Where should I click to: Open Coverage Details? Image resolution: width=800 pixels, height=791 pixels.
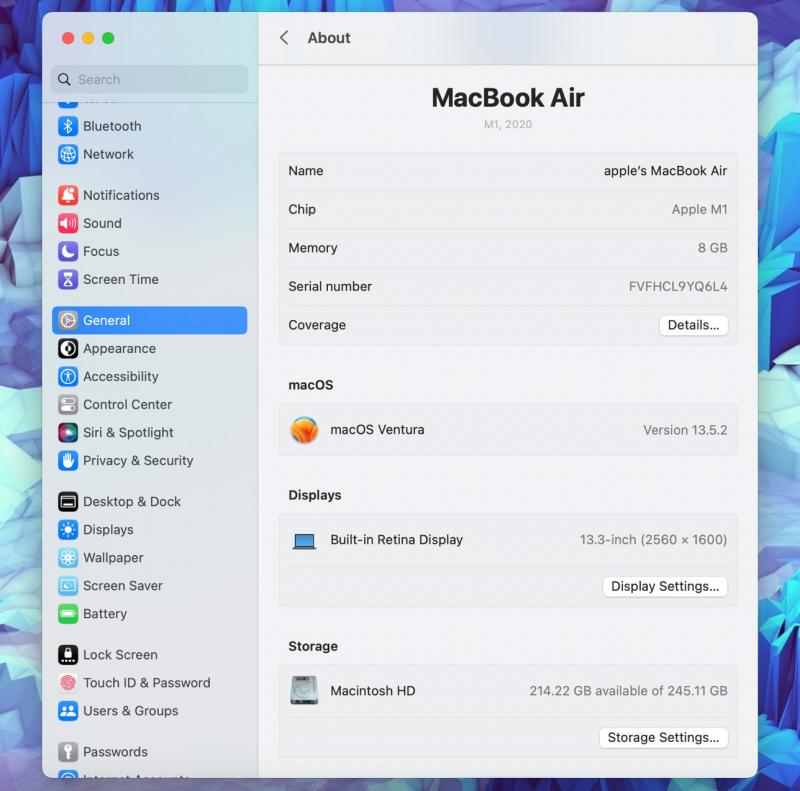(x=693, y=325)
